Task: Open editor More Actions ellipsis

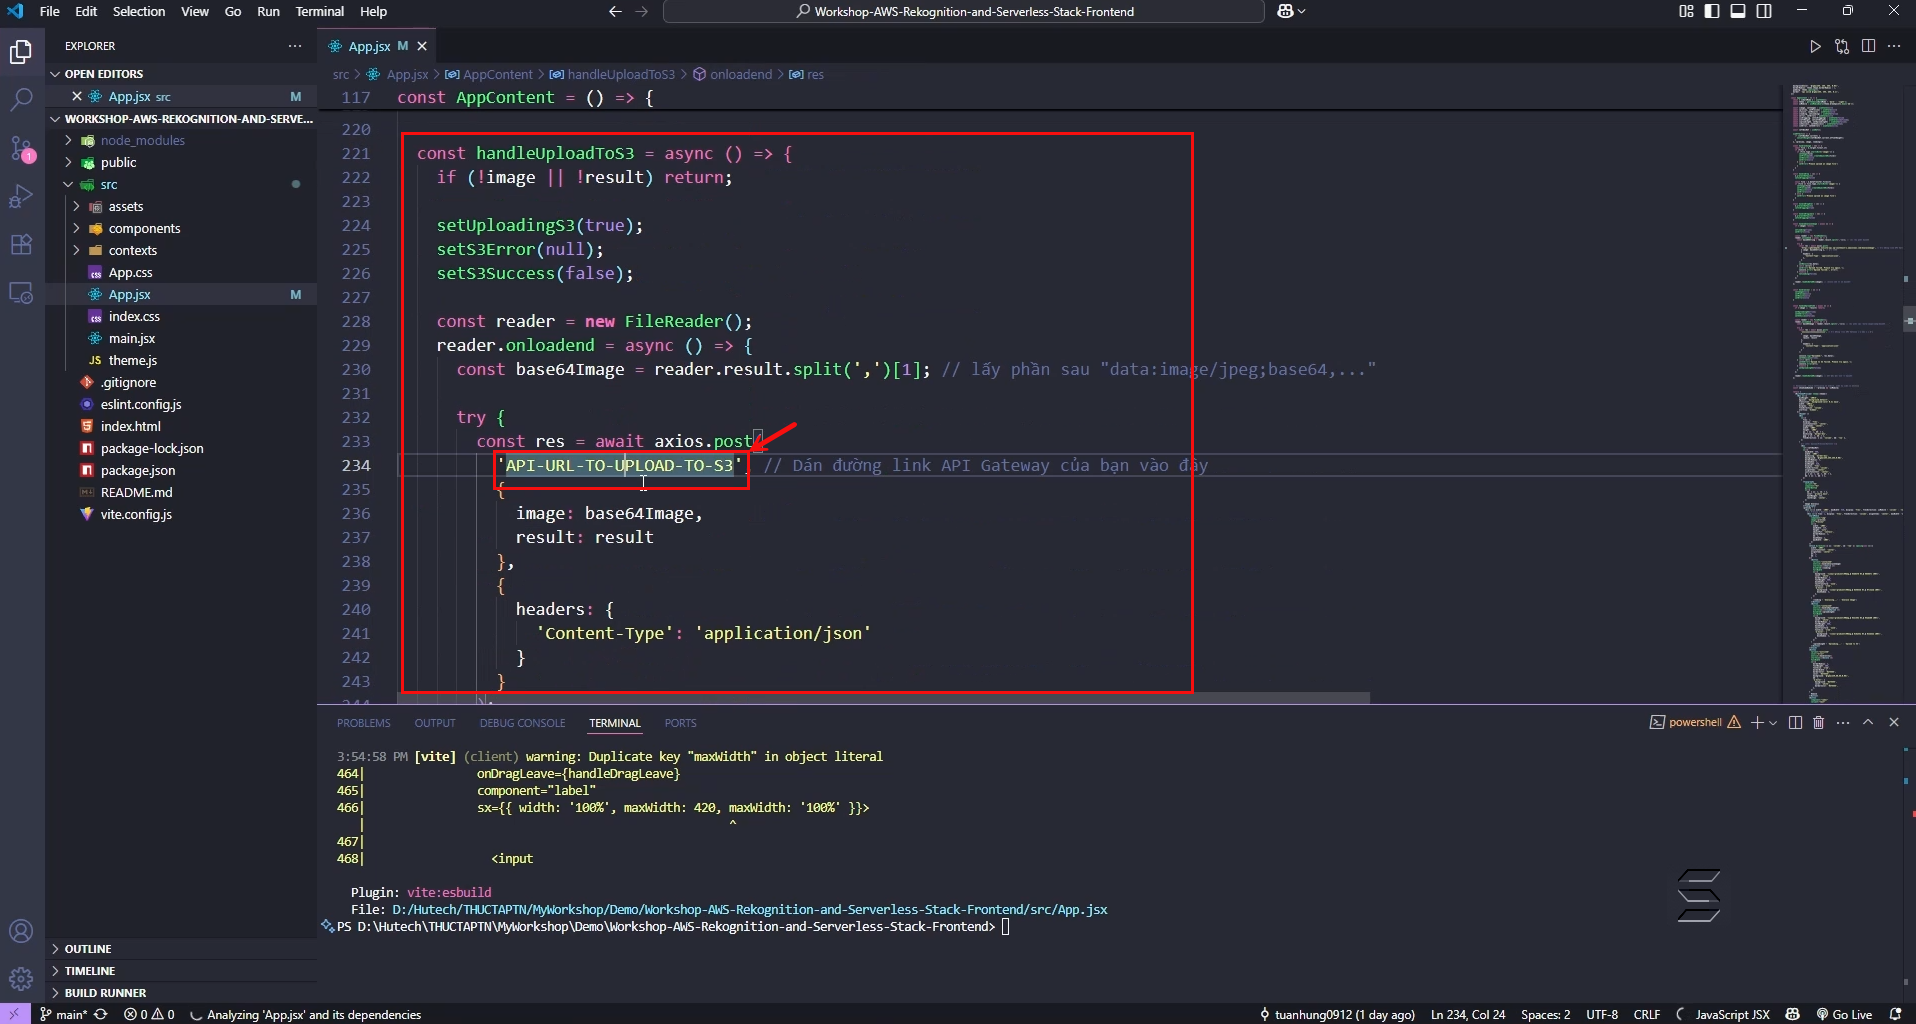Action: tap(1894, 46)
